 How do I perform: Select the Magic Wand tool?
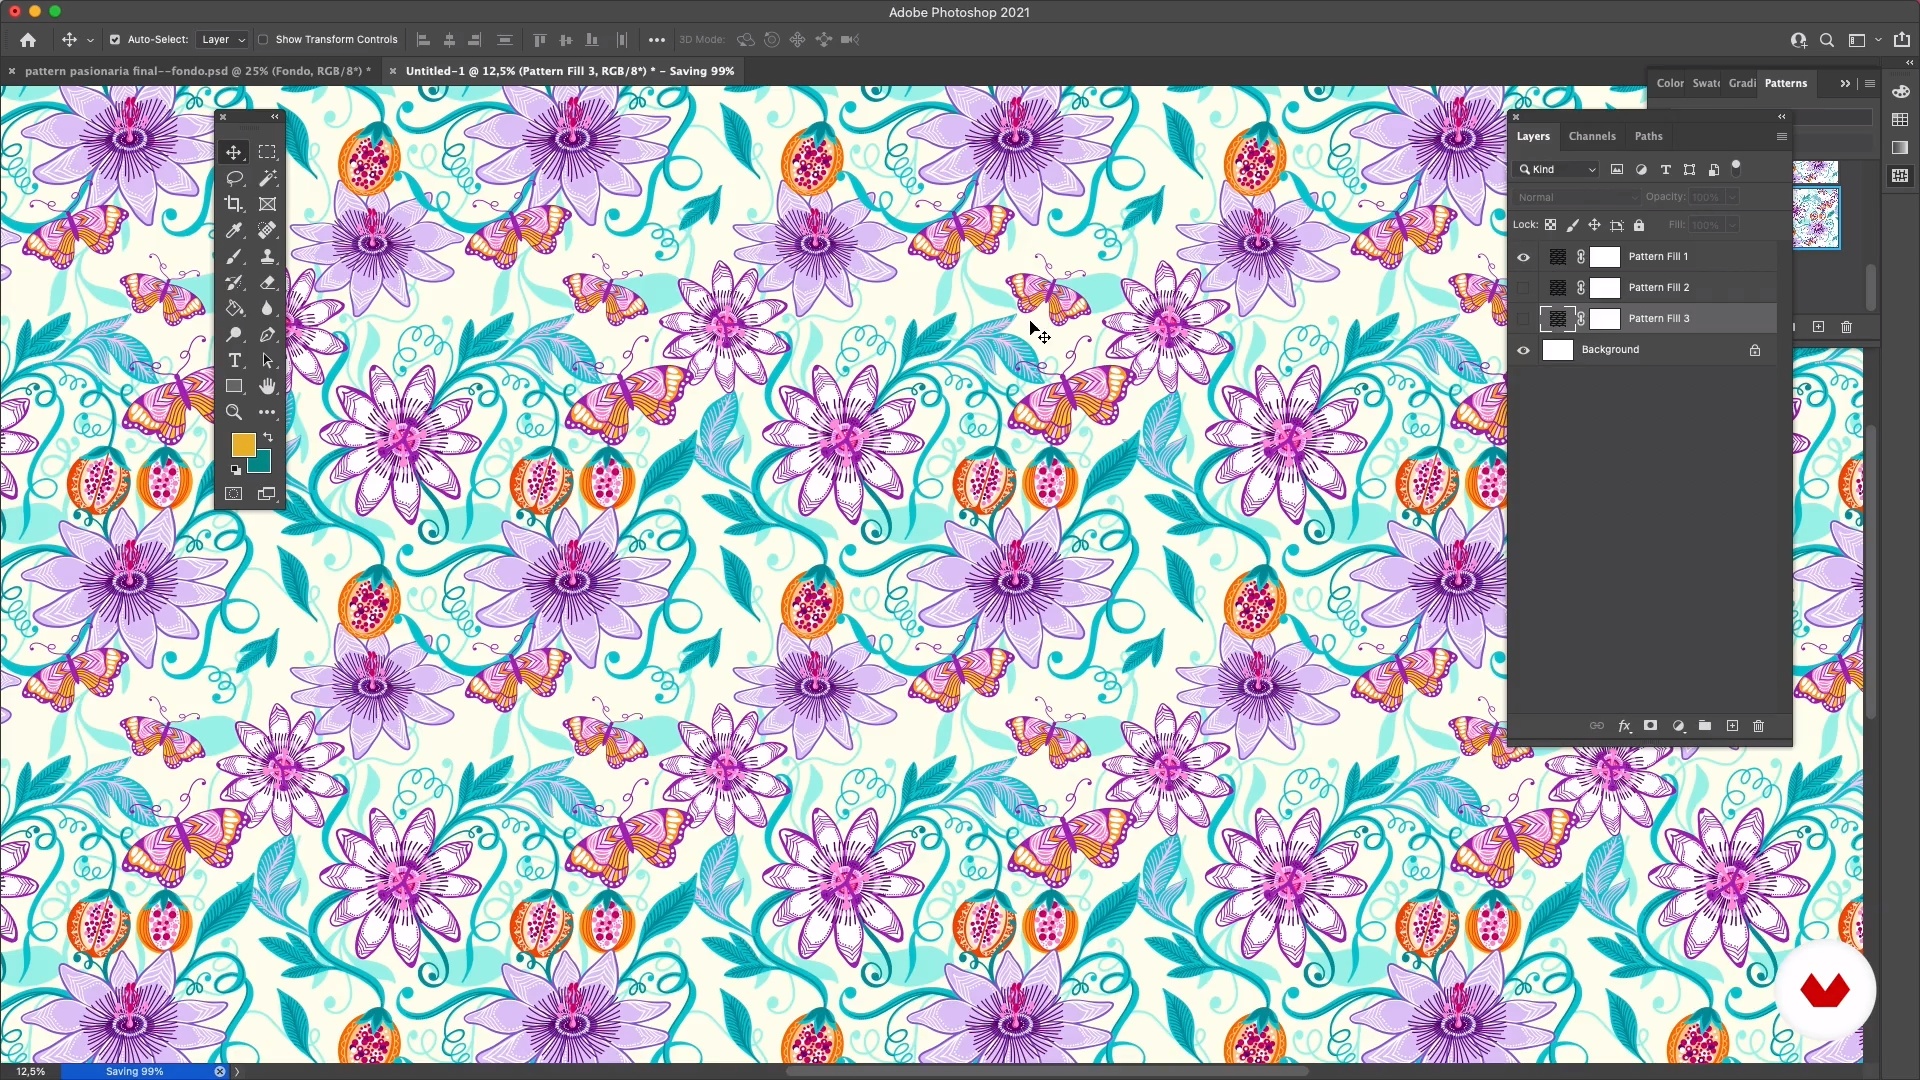click(267, 178)
